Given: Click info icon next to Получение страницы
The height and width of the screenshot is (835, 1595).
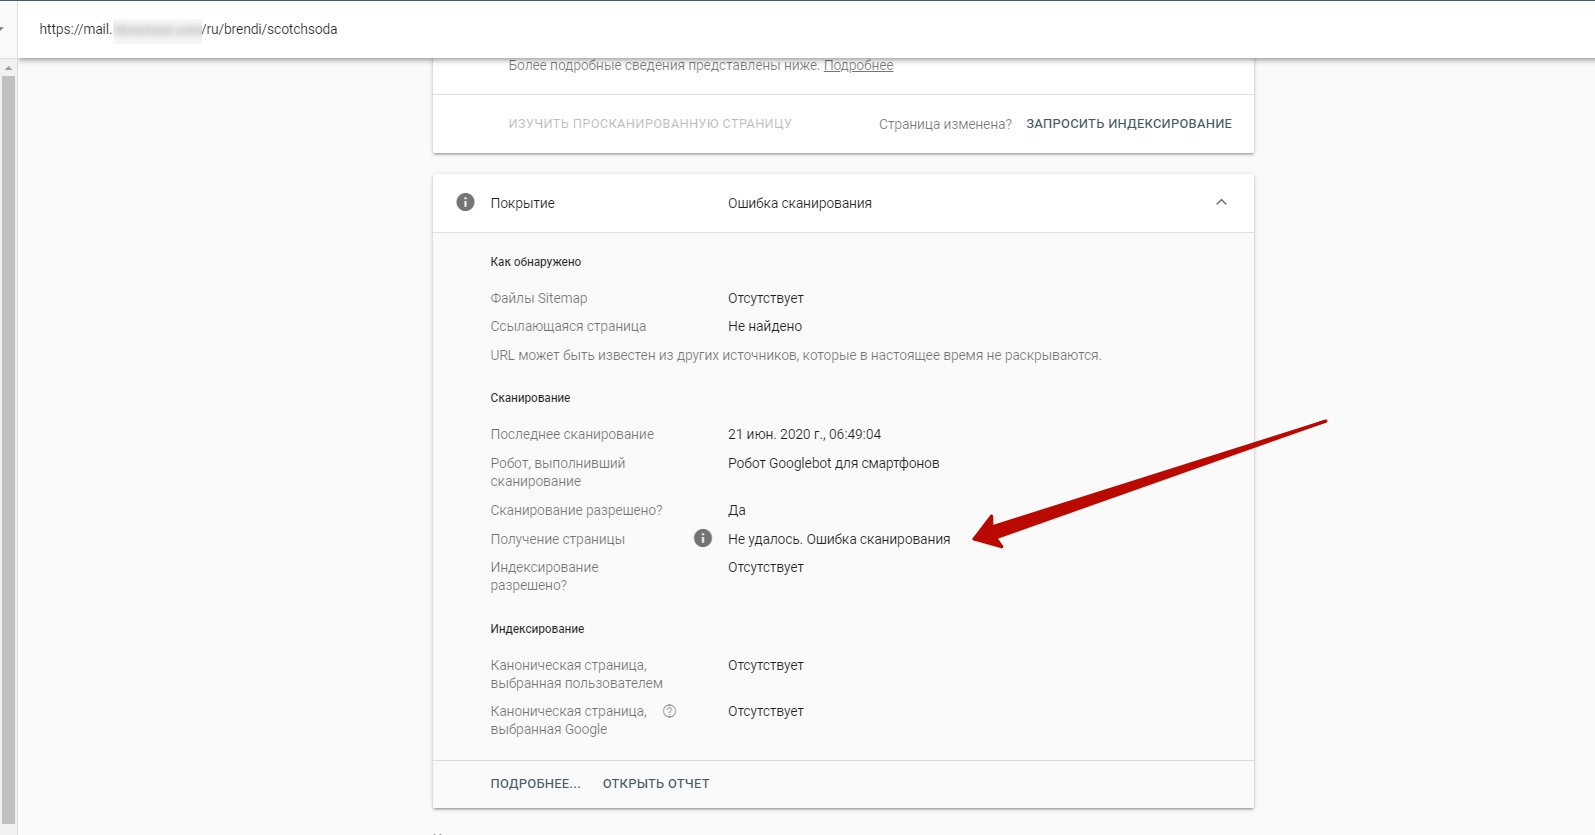Looking at the screenshot, I should tap(703, 539).
